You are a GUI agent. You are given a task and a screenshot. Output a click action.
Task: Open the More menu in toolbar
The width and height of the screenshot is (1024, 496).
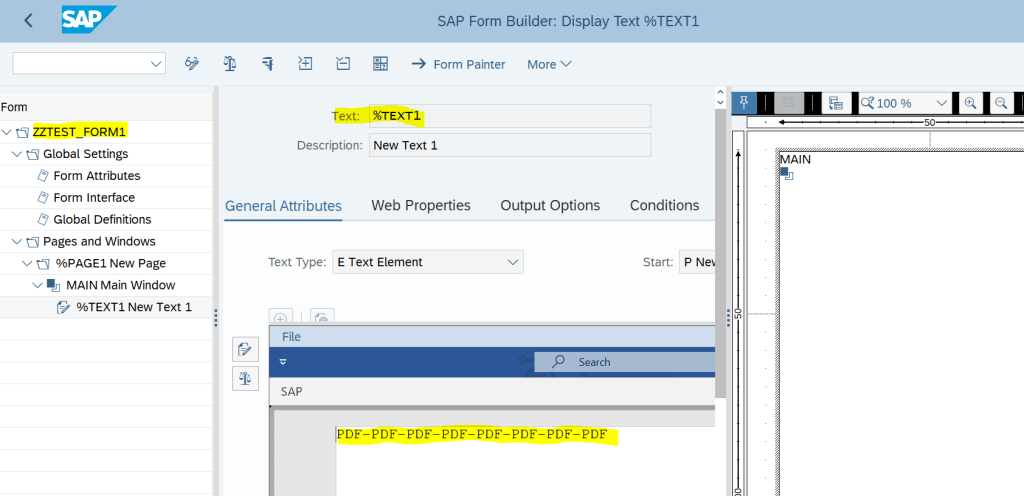[549, 64]
